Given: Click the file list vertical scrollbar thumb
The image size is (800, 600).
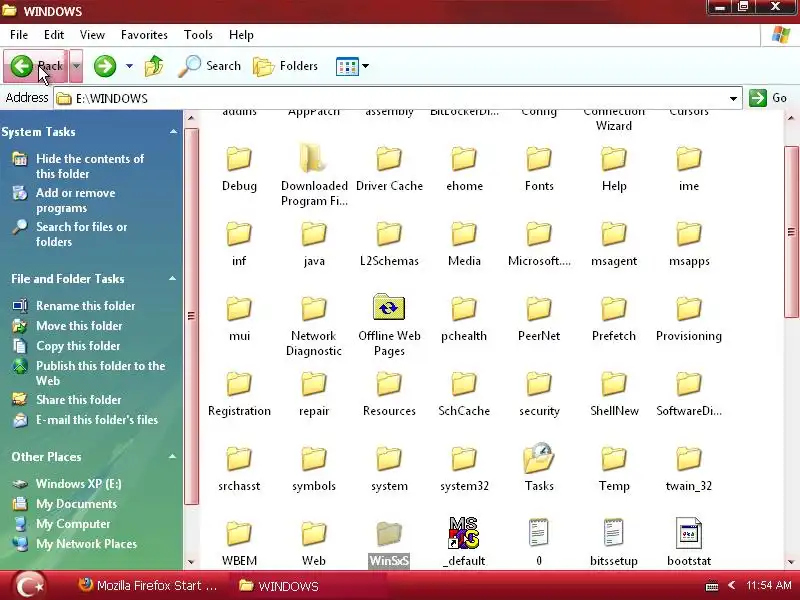Looking at the screenshot, I should click(x=791, y=231).
